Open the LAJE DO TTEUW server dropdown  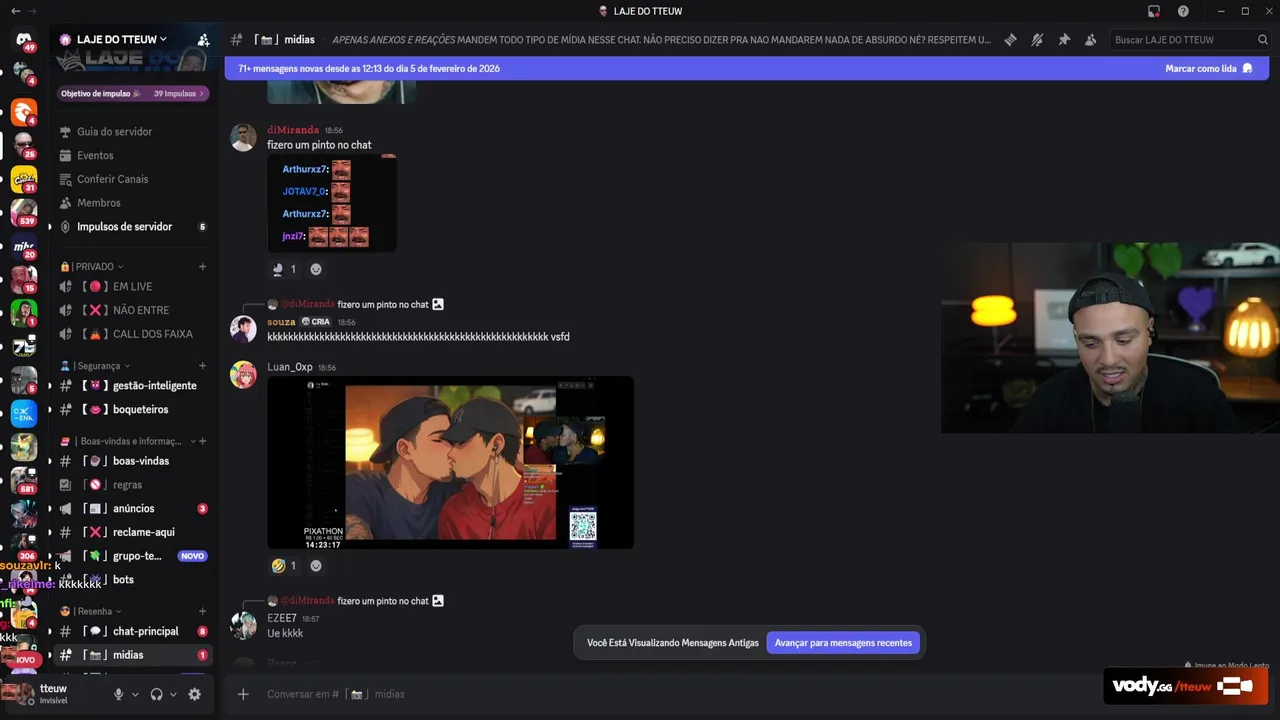(x=122, y=40)
